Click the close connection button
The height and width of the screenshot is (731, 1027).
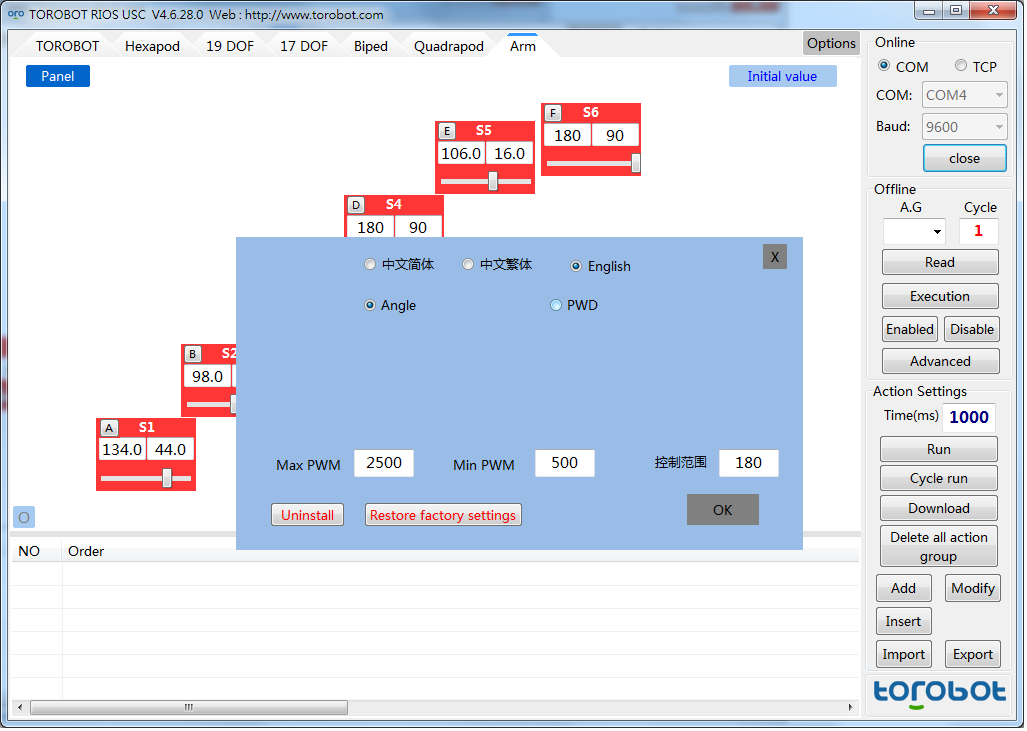(x=964, y=159)
